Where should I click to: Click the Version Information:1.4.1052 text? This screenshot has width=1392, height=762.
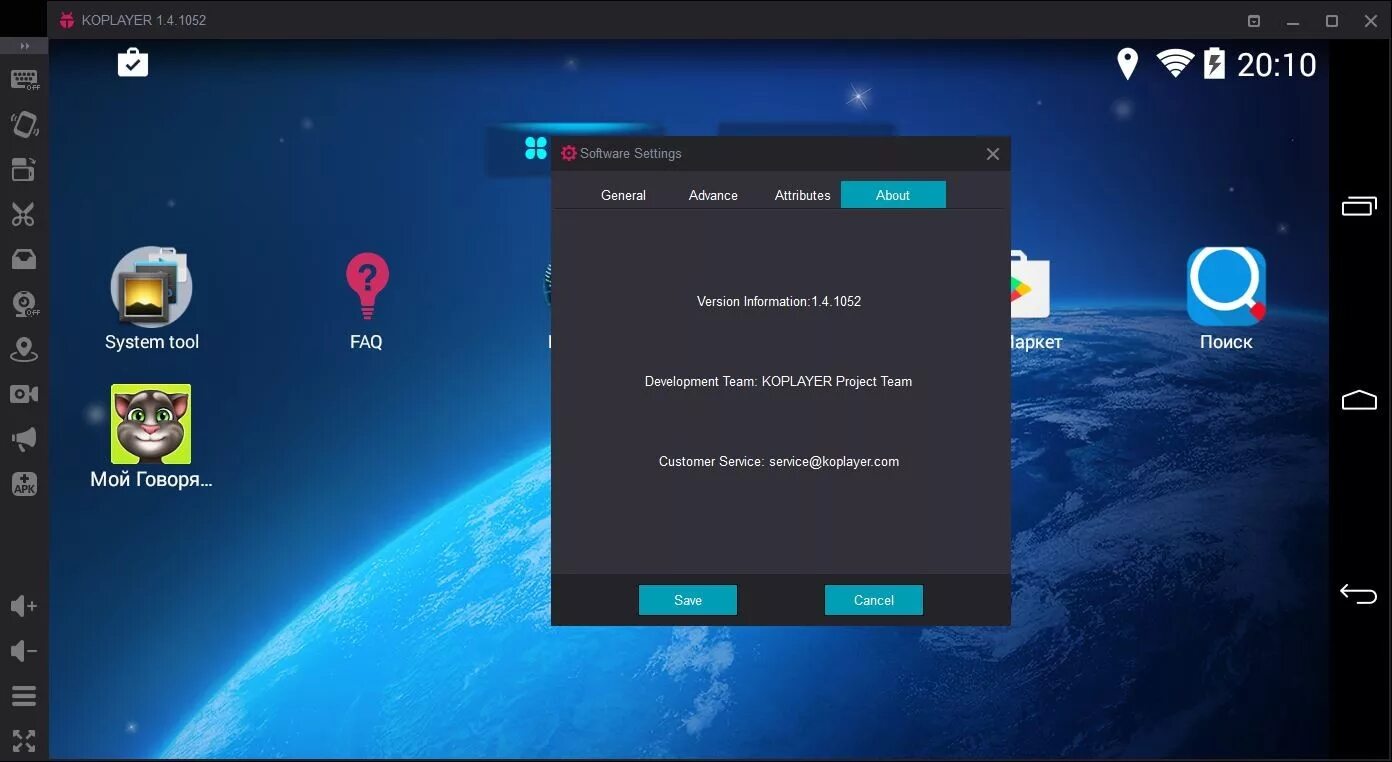click(779, 301)
